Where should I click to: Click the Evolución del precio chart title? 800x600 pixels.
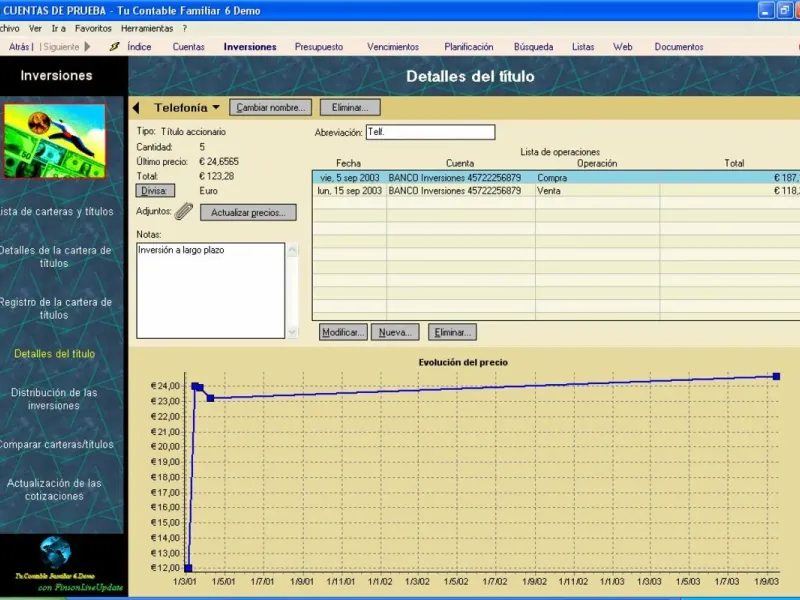tap(463, 362)
